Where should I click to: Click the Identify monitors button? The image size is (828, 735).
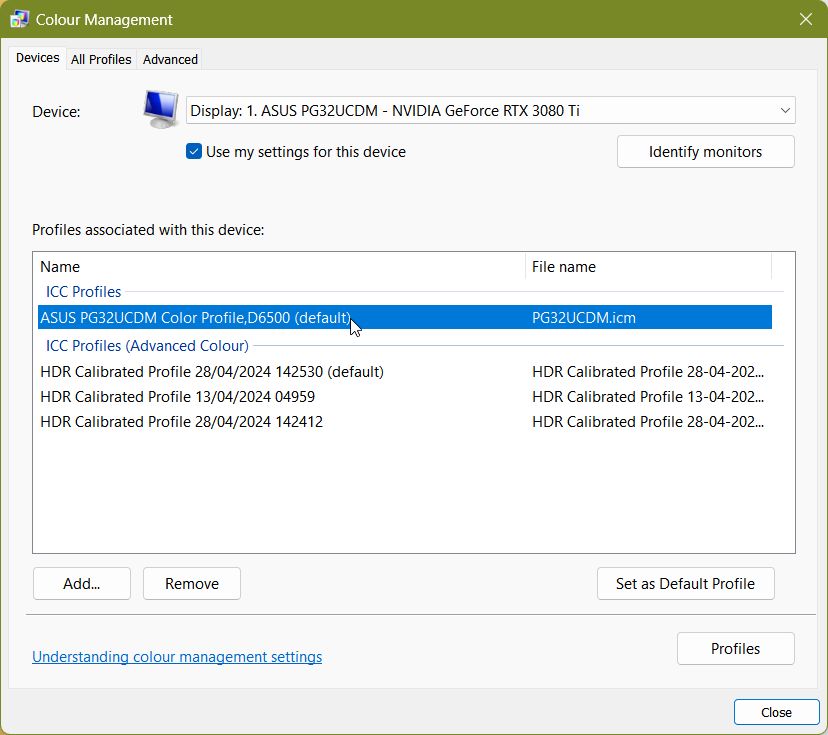(705, 152)
